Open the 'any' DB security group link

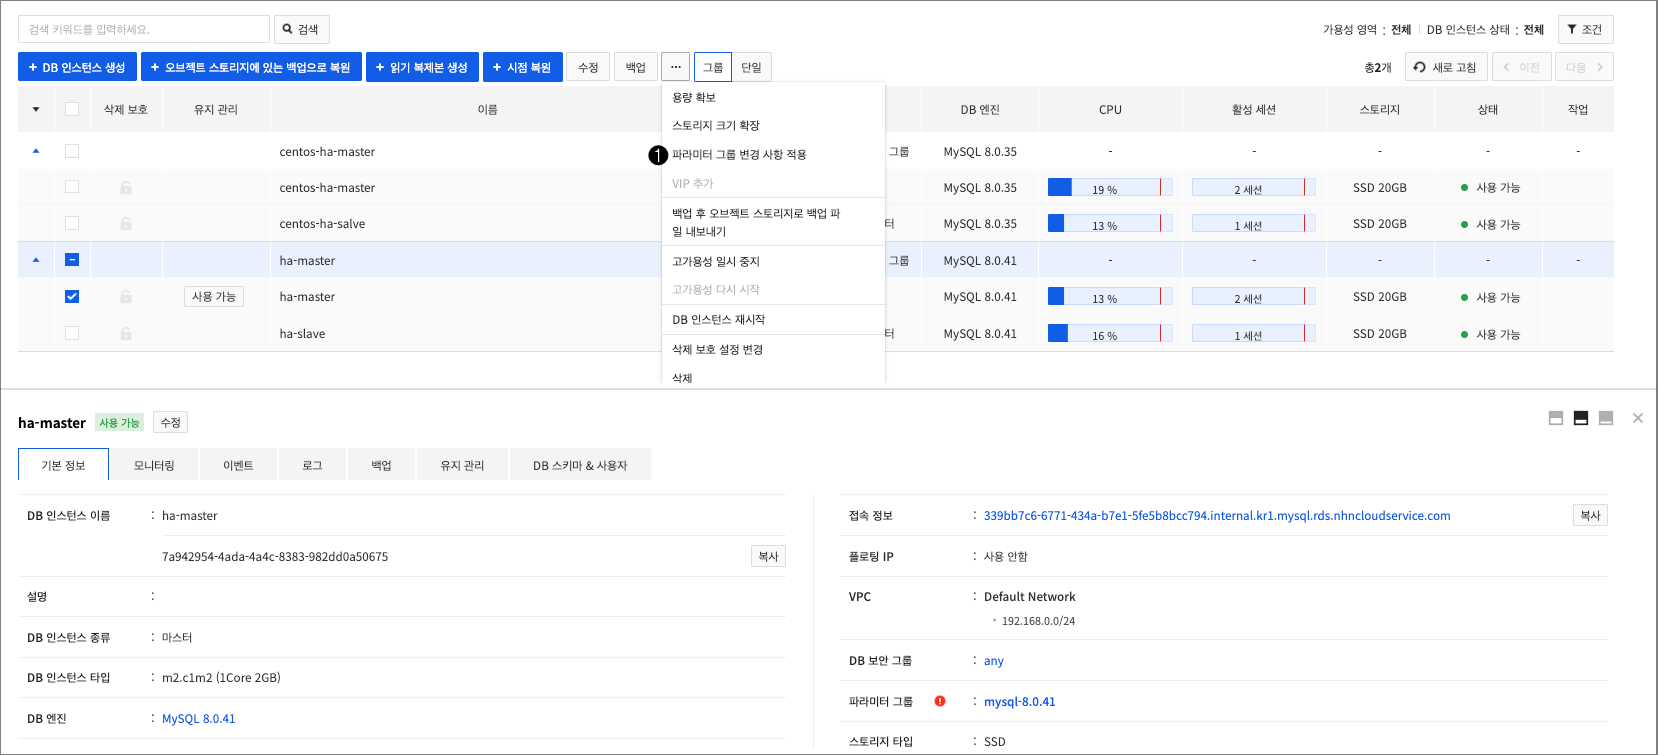coord(994,661)
